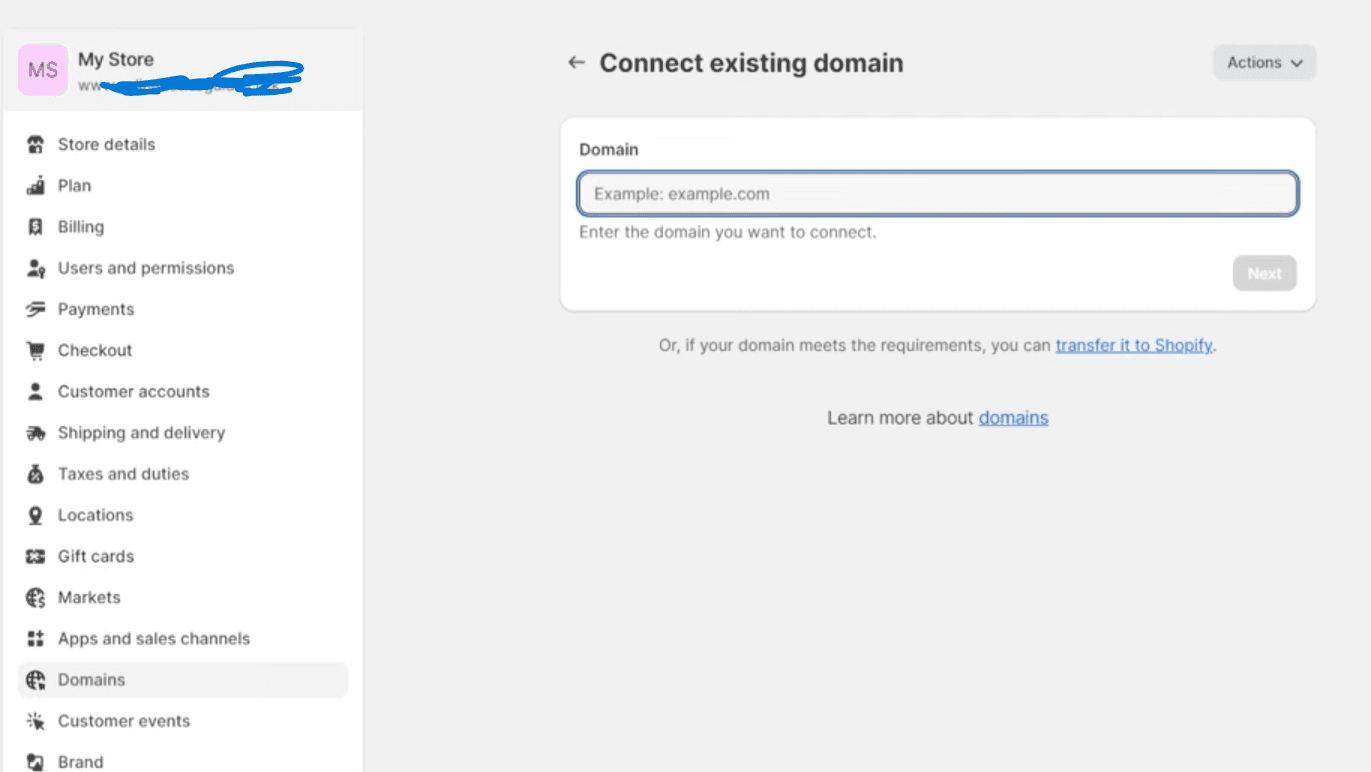Click the Billing invoice icon
This screenshot has height=772, width=1371.
click(x=35, y=226)
